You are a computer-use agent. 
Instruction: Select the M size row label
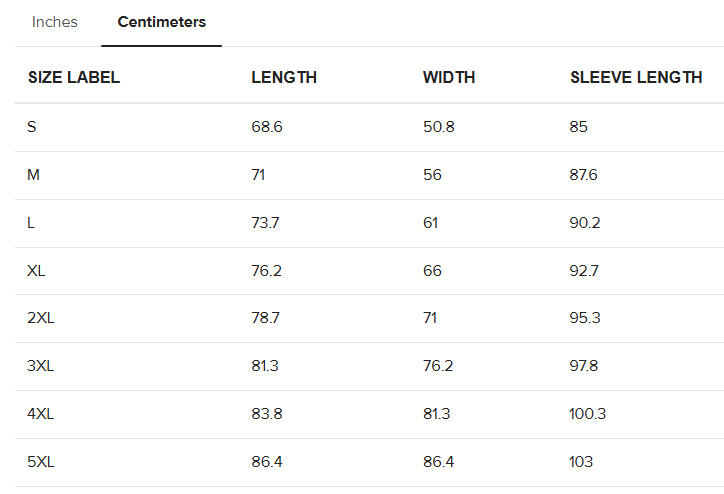[x=33, y=175]
